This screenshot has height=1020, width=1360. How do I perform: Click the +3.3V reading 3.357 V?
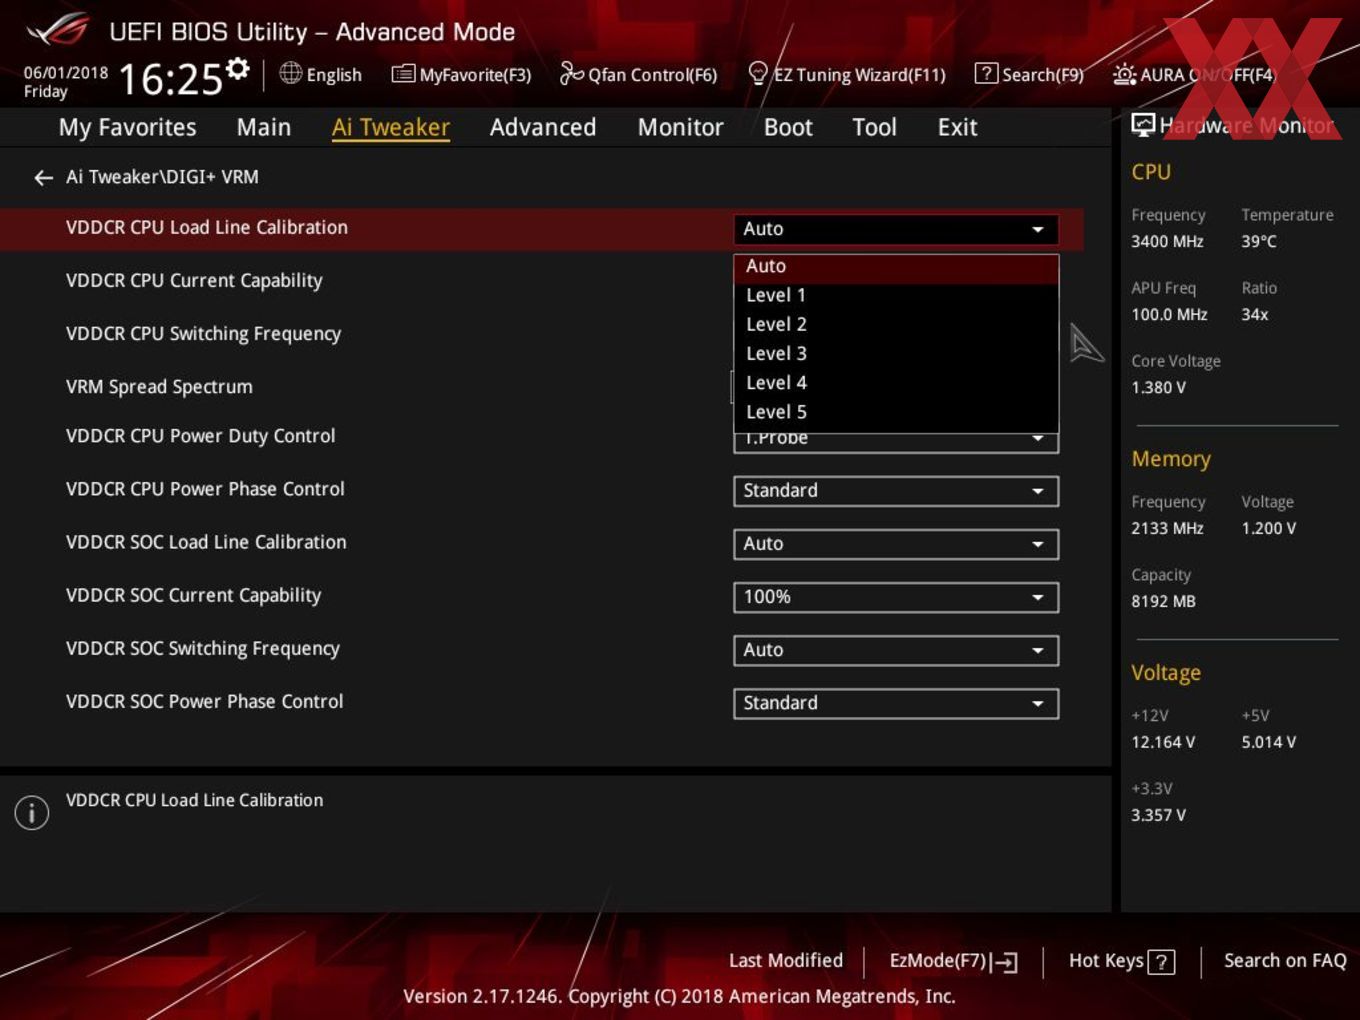pos(1158,816)
